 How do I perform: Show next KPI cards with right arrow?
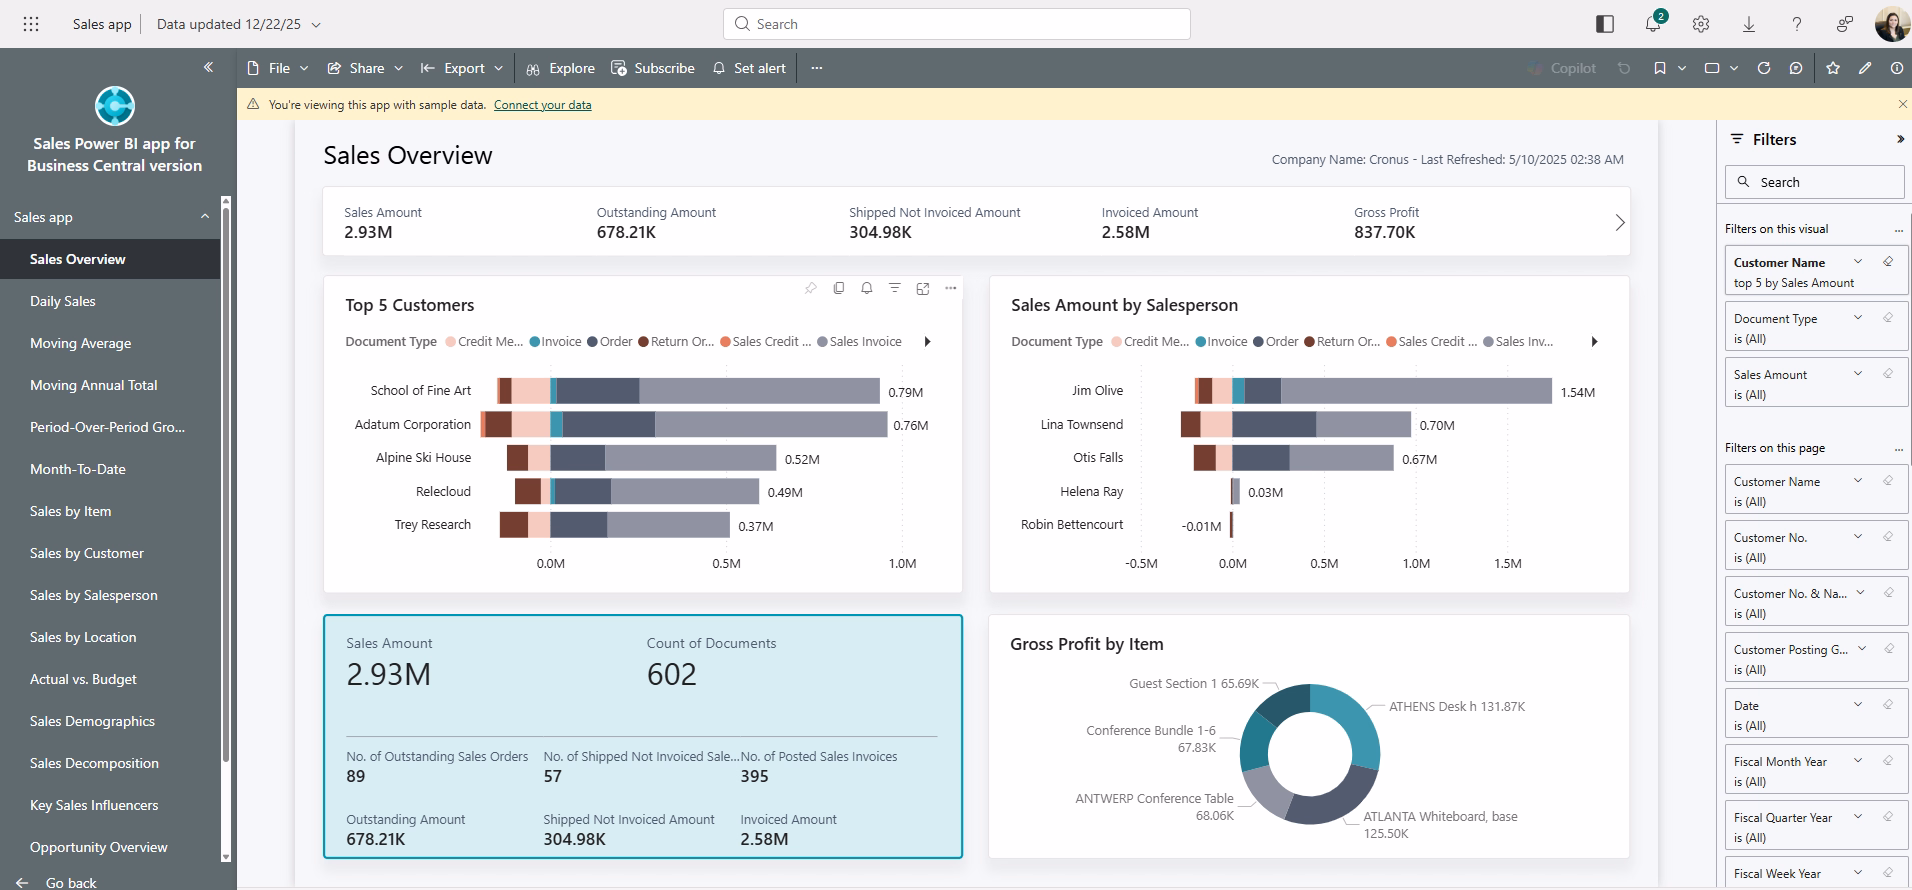(1620, 223)
